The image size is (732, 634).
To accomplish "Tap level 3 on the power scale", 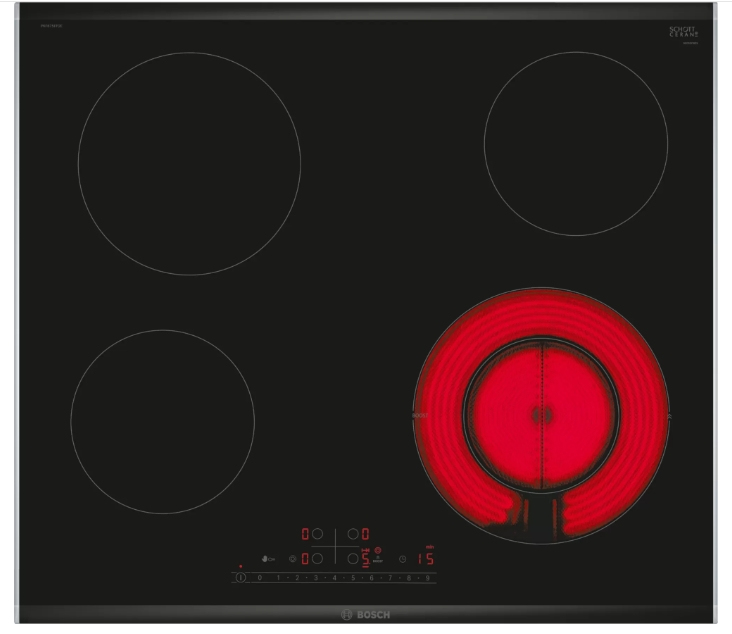I will coord(316,578).
